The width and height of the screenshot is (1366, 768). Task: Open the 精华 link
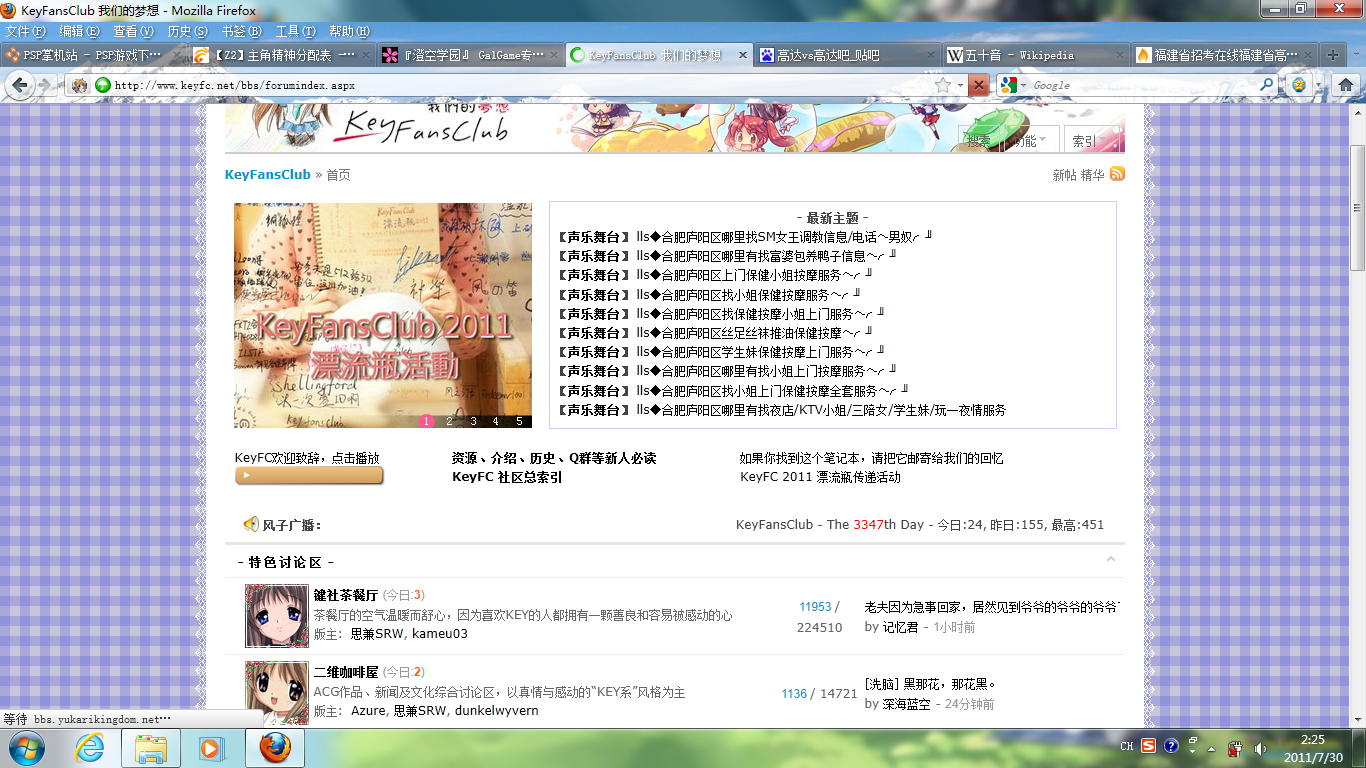(1092, 175)
